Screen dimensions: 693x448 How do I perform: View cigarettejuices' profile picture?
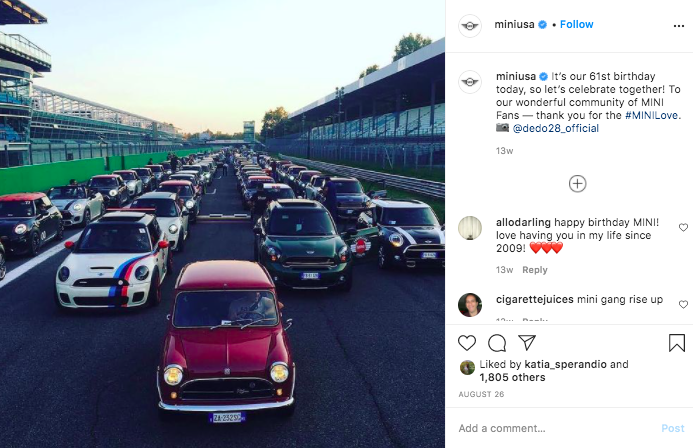[470, 305]
